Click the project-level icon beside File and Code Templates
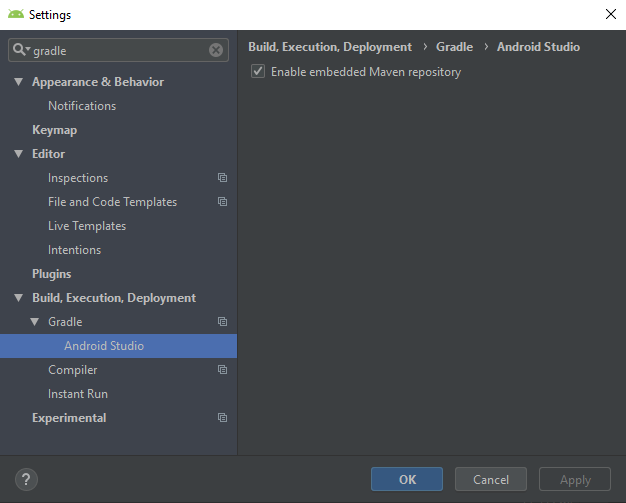This screenshot has height=503, width=626. click(222, 202)
